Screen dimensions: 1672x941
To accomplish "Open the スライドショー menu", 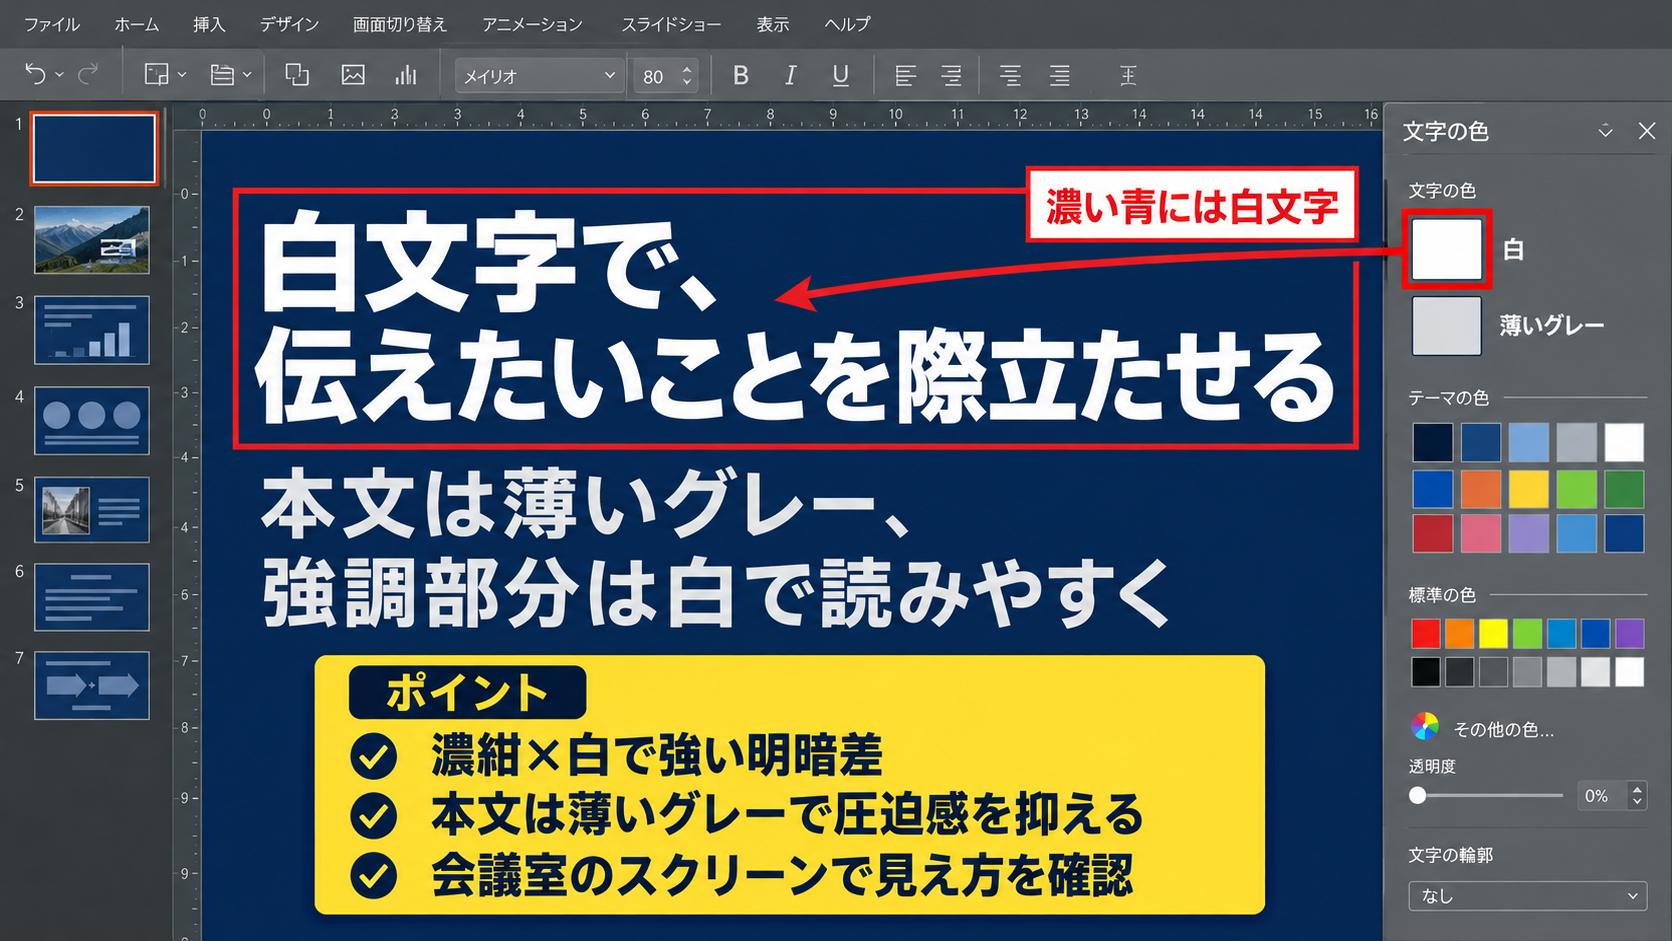I will tap(671, 24).
